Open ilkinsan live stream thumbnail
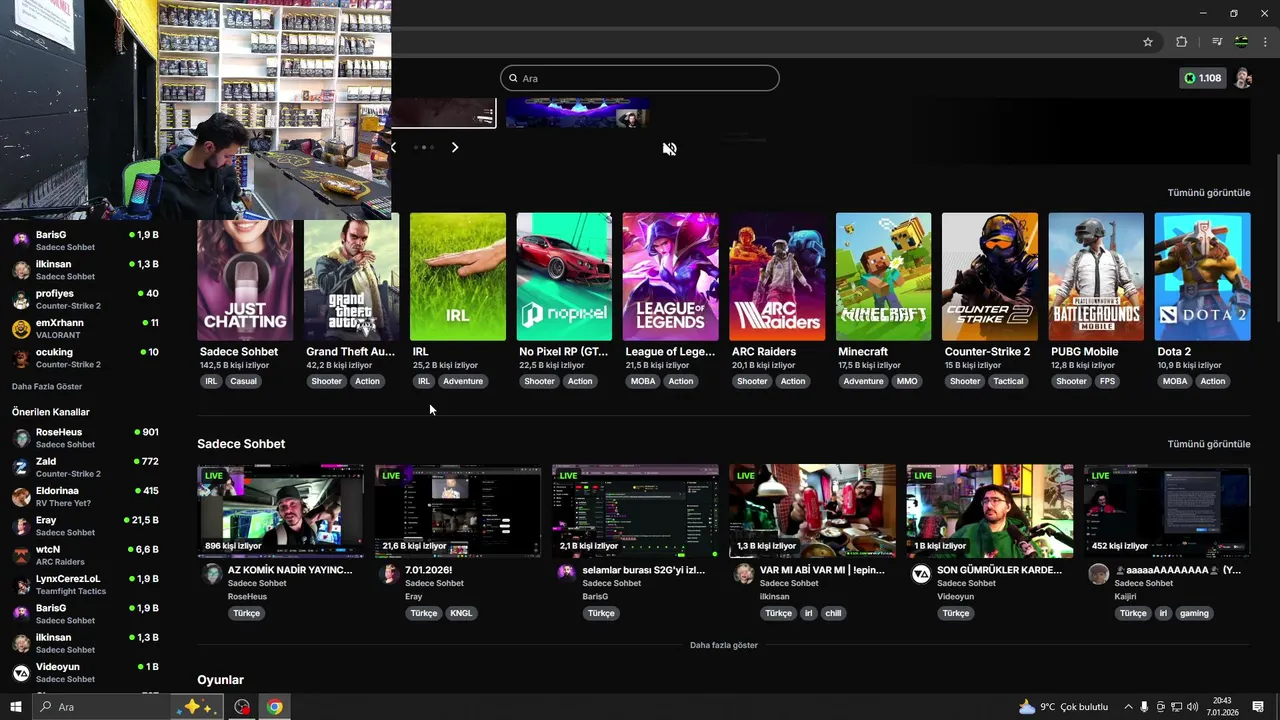The height and width of the screenshot is (720, 1280). pos(812,511)
